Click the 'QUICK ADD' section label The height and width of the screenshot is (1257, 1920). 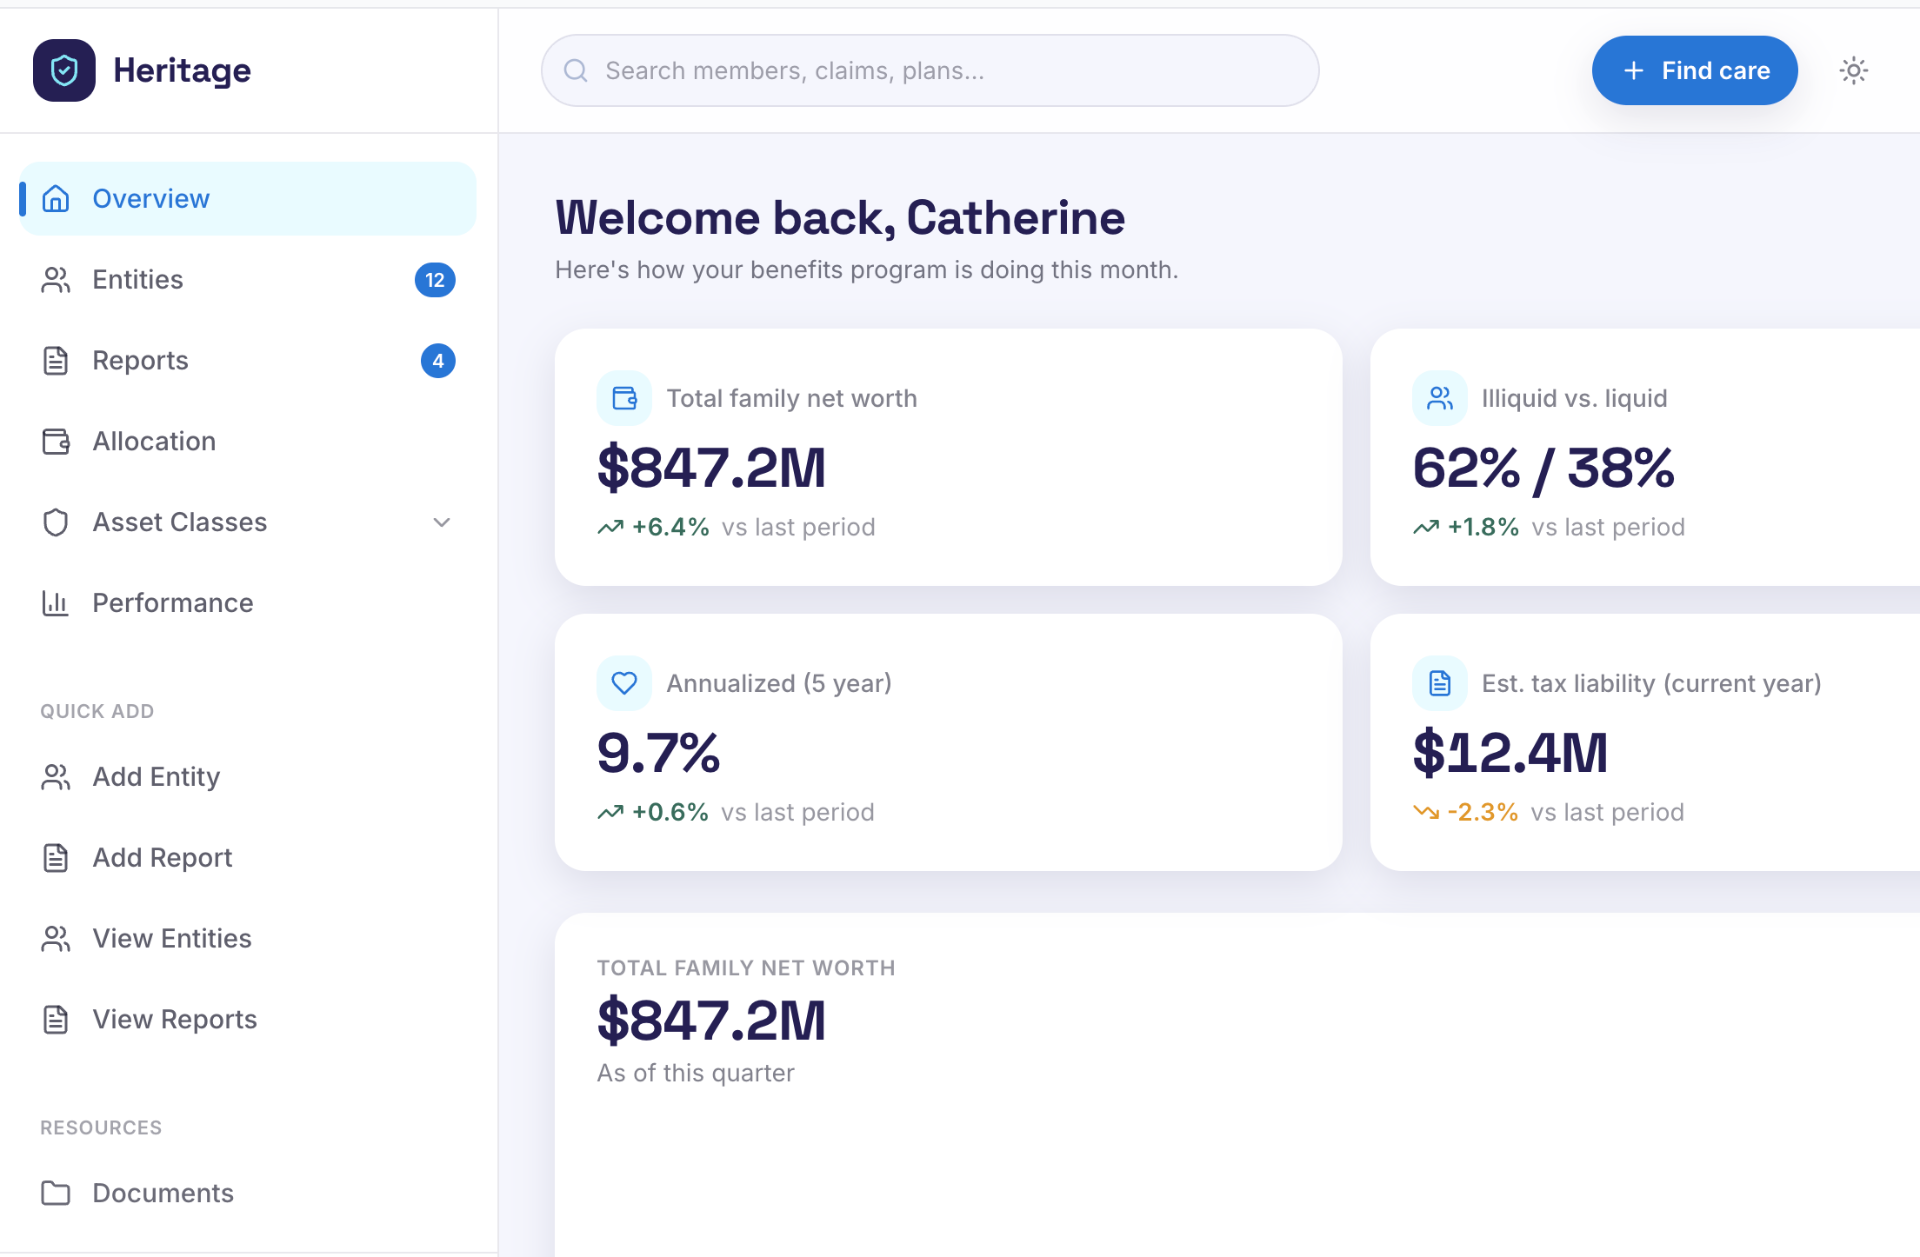click(x=97, y=712)
